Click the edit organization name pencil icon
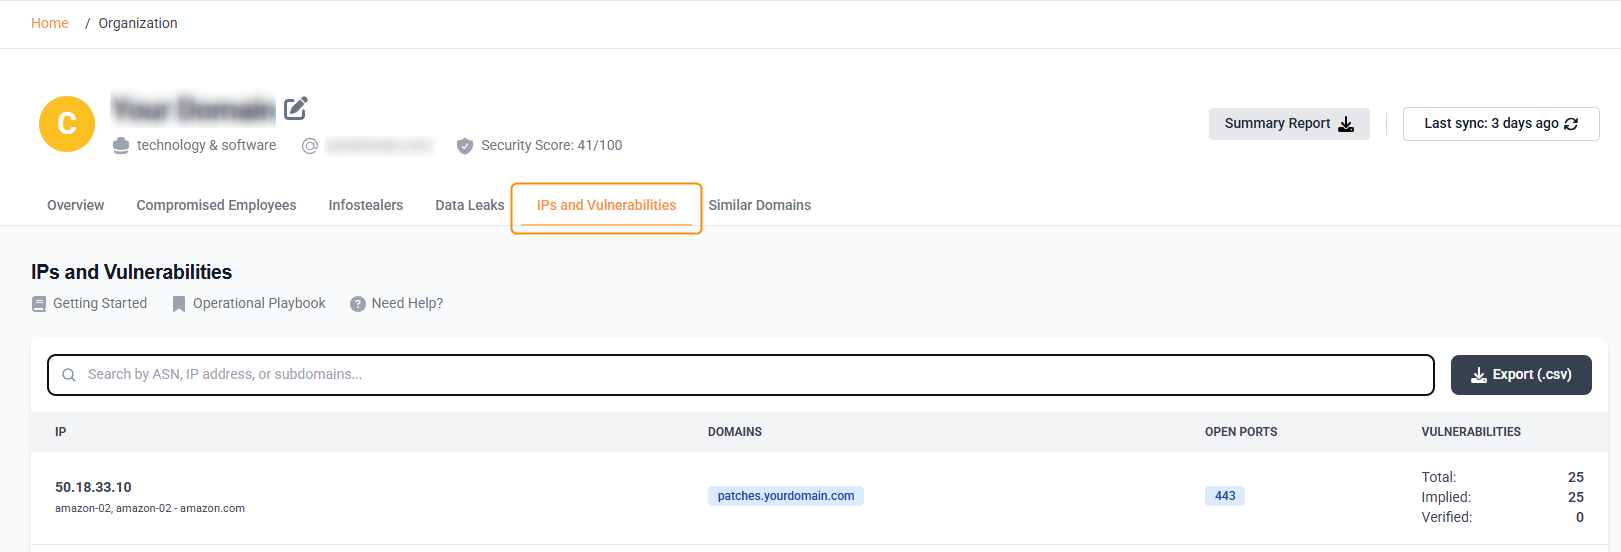This screenshot has height=552, width=1621. pos(295,108)
